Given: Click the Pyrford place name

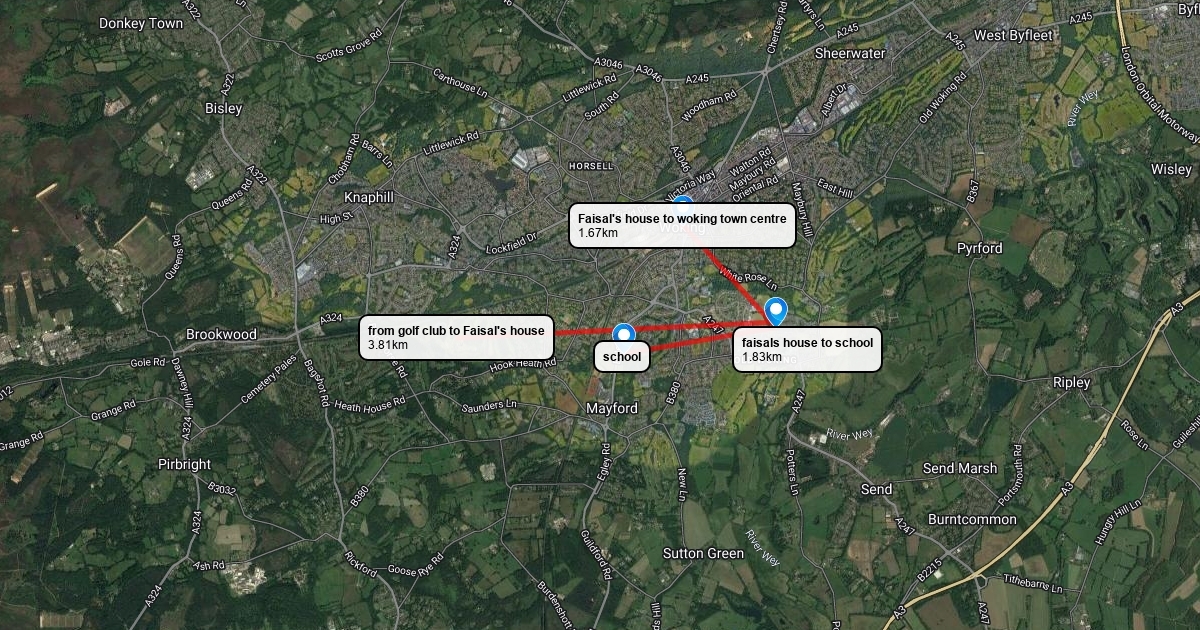Looking at the screenshot, I should point(979,248).
